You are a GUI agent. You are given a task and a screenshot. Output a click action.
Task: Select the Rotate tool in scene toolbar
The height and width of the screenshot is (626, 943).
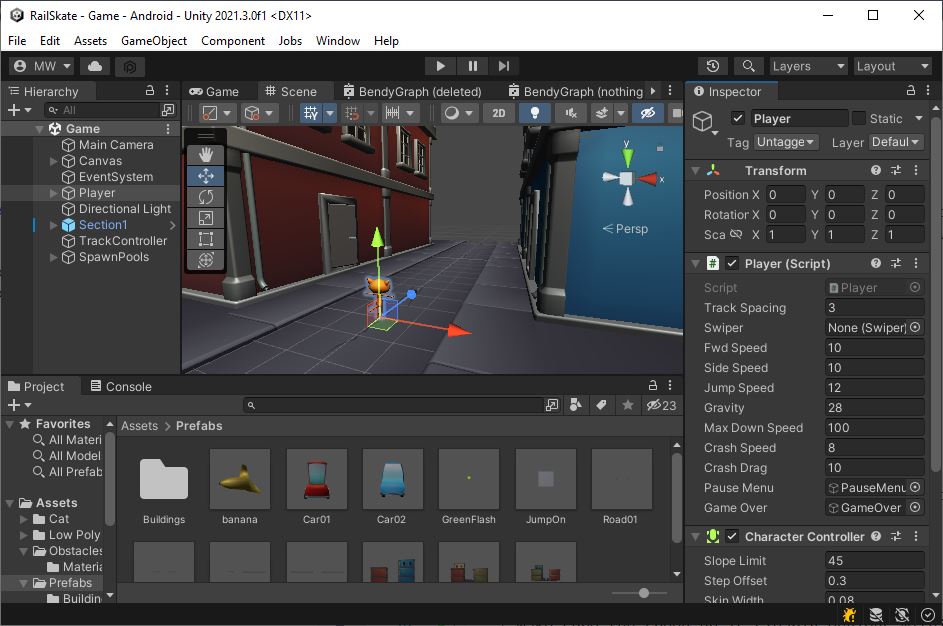[206, 197]
